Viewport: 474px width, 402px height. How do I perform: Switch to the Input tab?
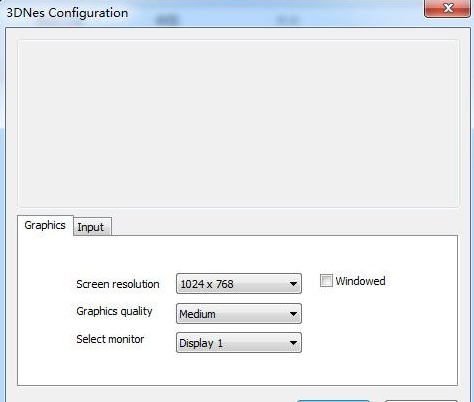coord(92,227)
